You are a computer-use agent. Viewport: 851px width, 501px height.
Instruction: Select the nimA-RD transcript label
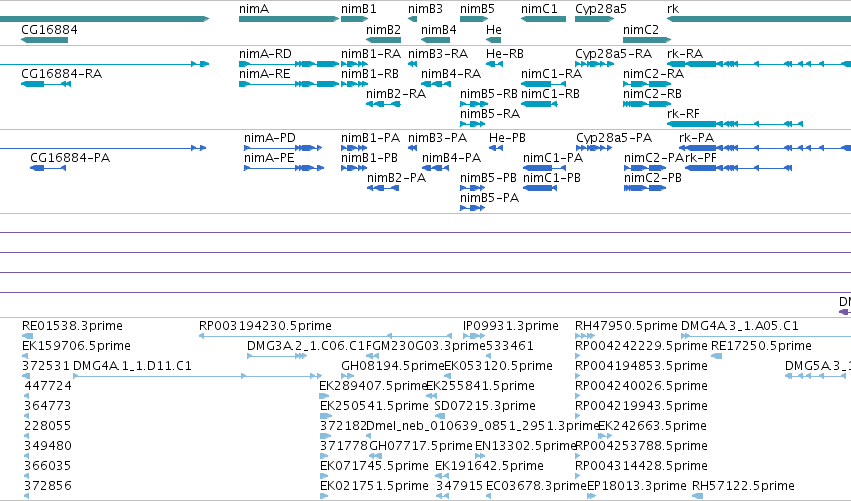pos(265,54)
